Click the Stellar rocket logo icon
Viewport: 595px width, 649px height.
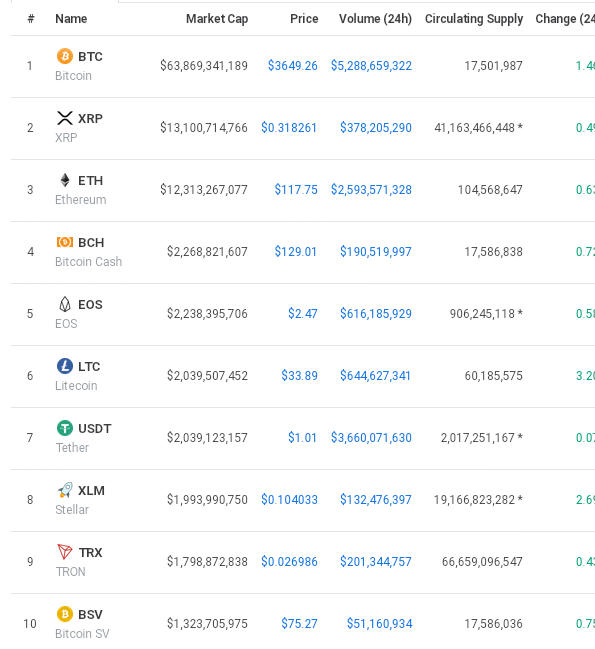point(65,490)
